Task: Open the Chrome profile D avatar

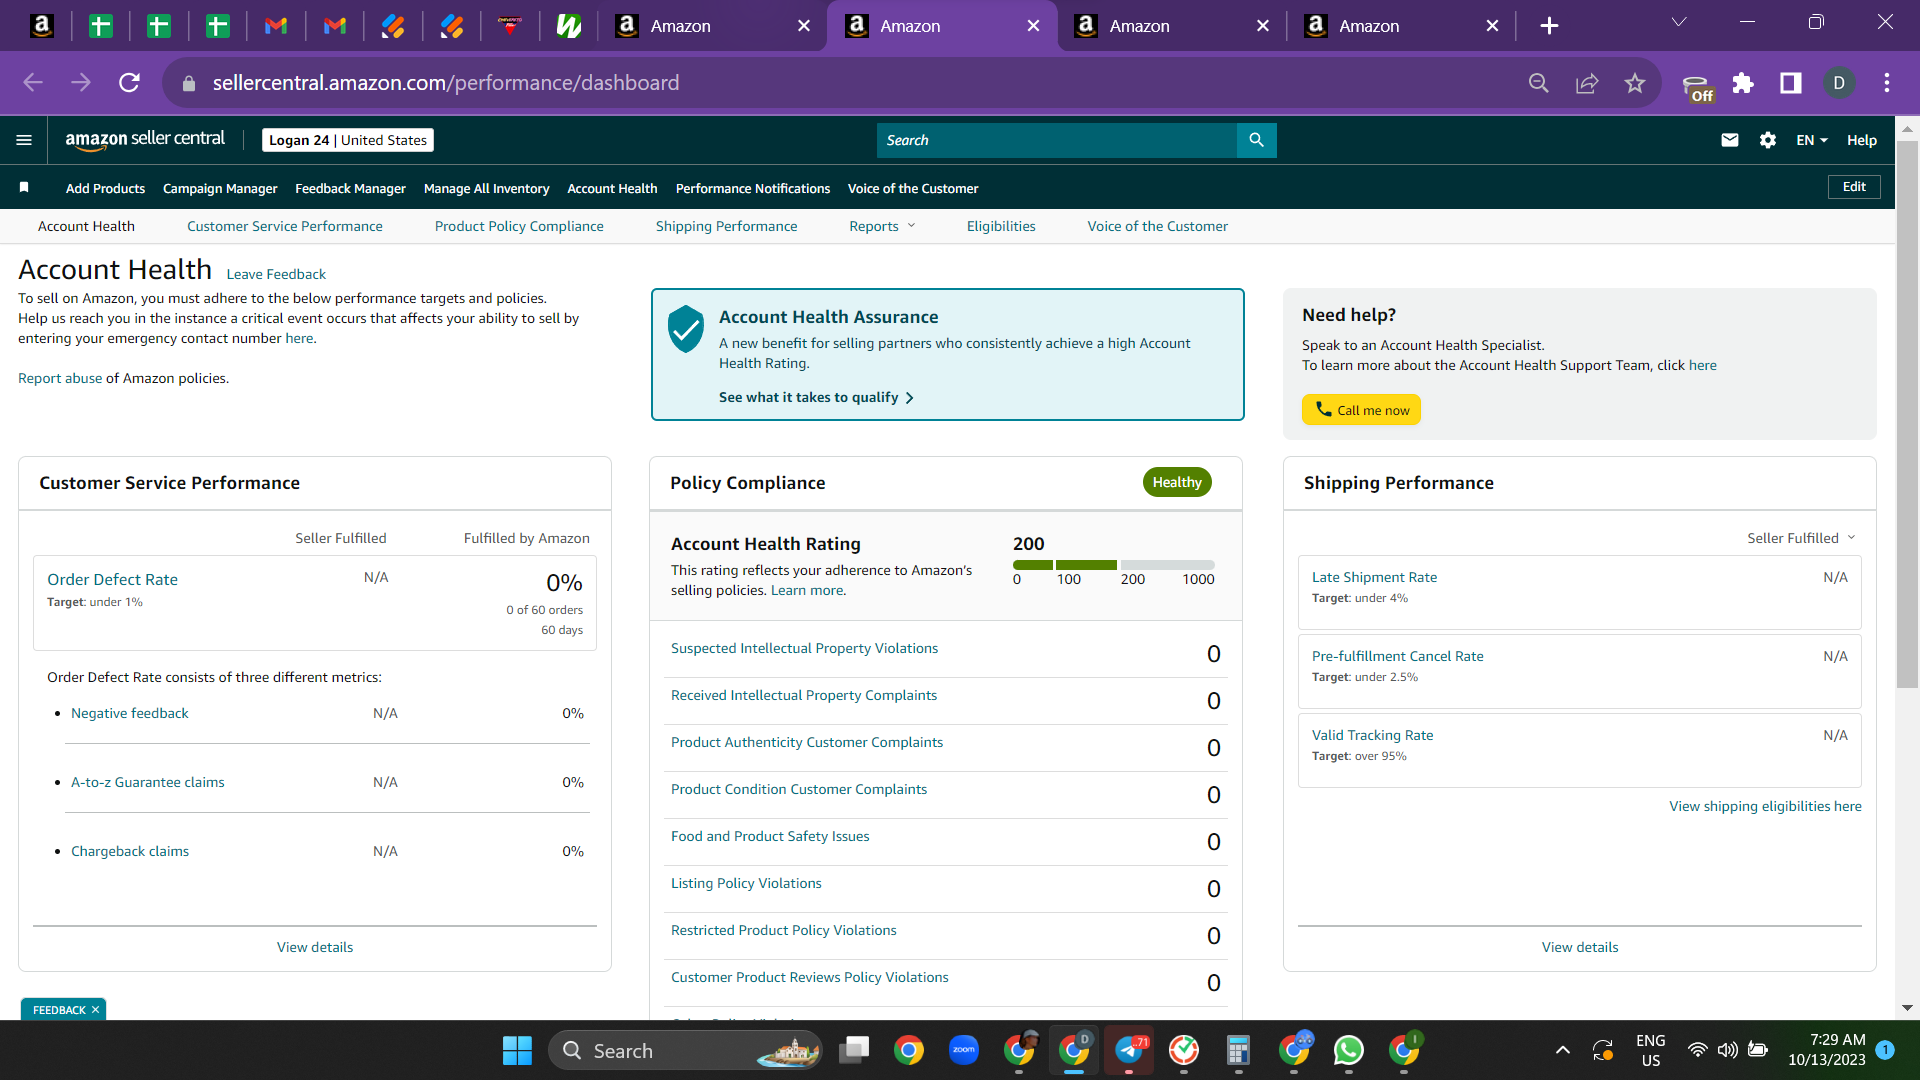Action: 1839,83
